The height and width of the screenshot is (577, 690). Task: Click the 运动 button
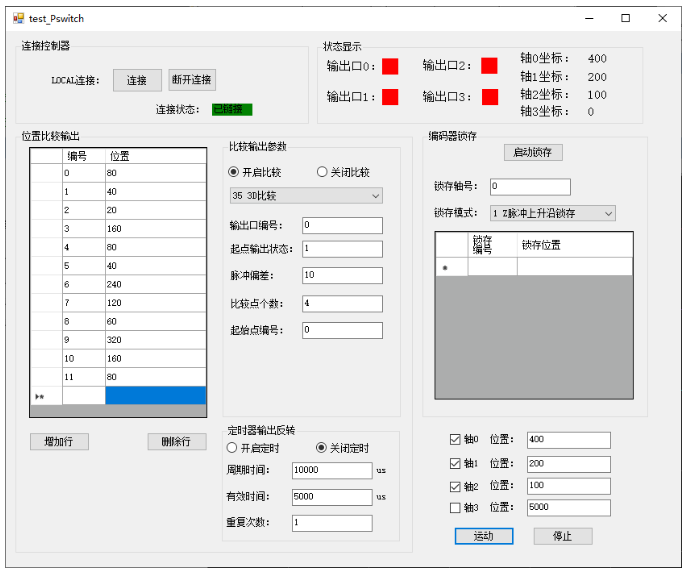(x=484, y=536)
